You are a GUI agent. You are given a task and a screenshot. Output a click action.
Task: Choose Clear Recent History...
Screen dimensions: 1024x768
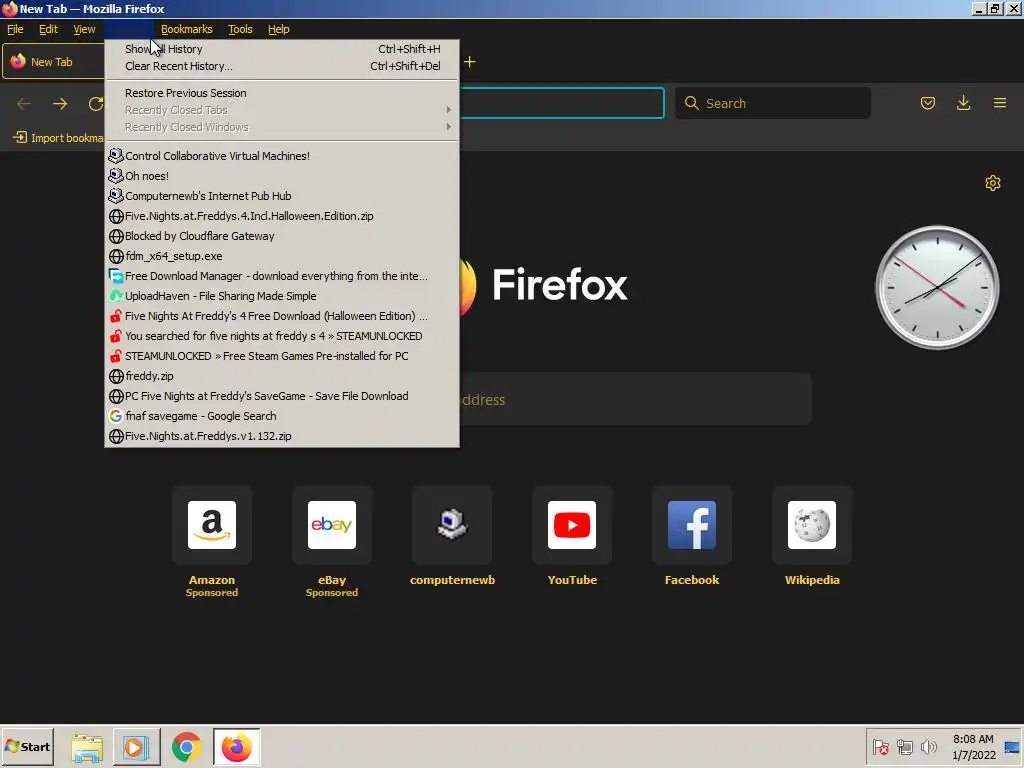point(282,66)
